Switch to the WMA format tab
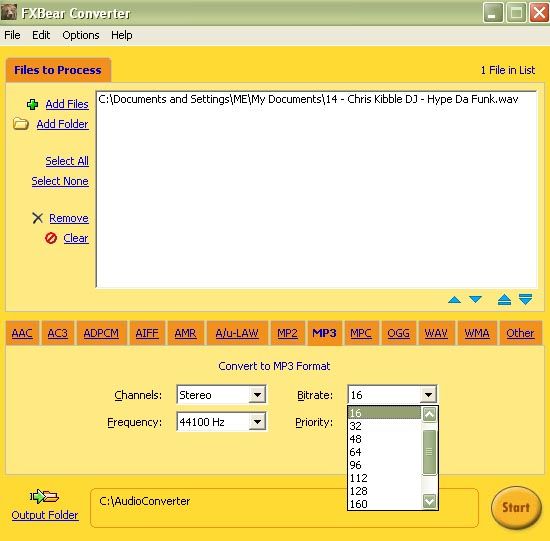Screen dimensions: 550x541 (477, 333)
